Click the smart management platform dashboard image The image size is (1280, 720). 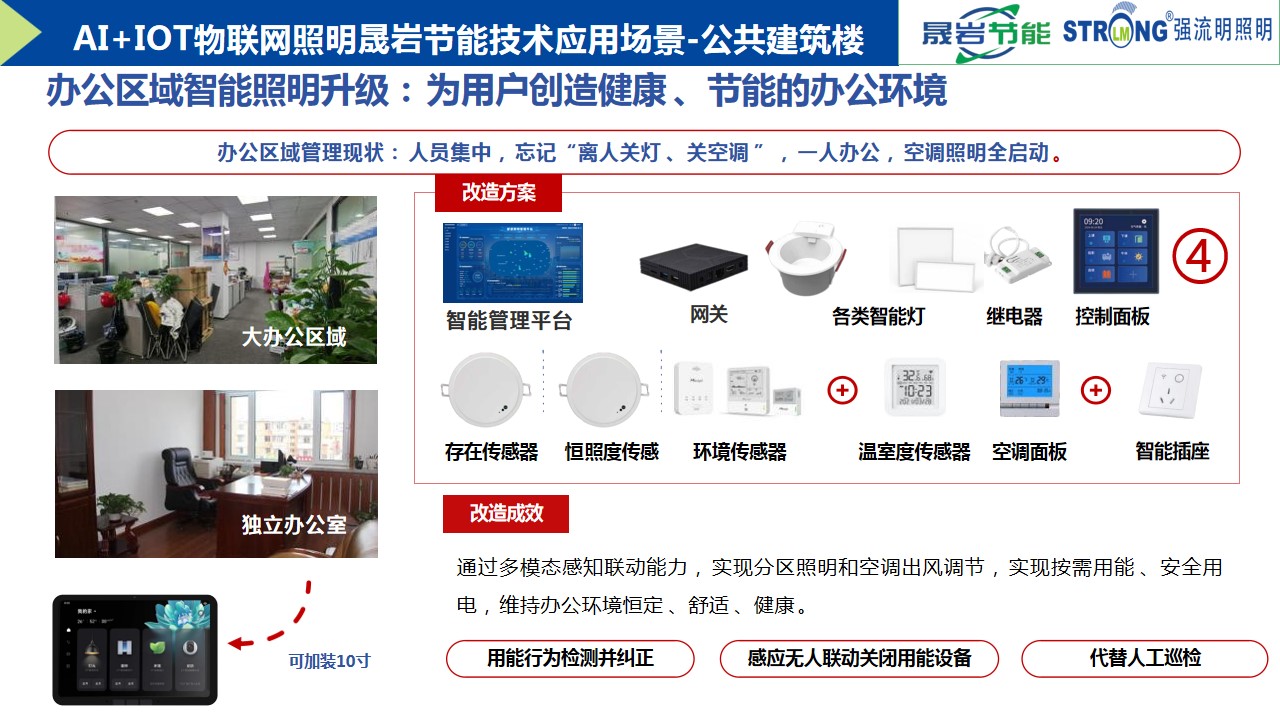point(513,263)
